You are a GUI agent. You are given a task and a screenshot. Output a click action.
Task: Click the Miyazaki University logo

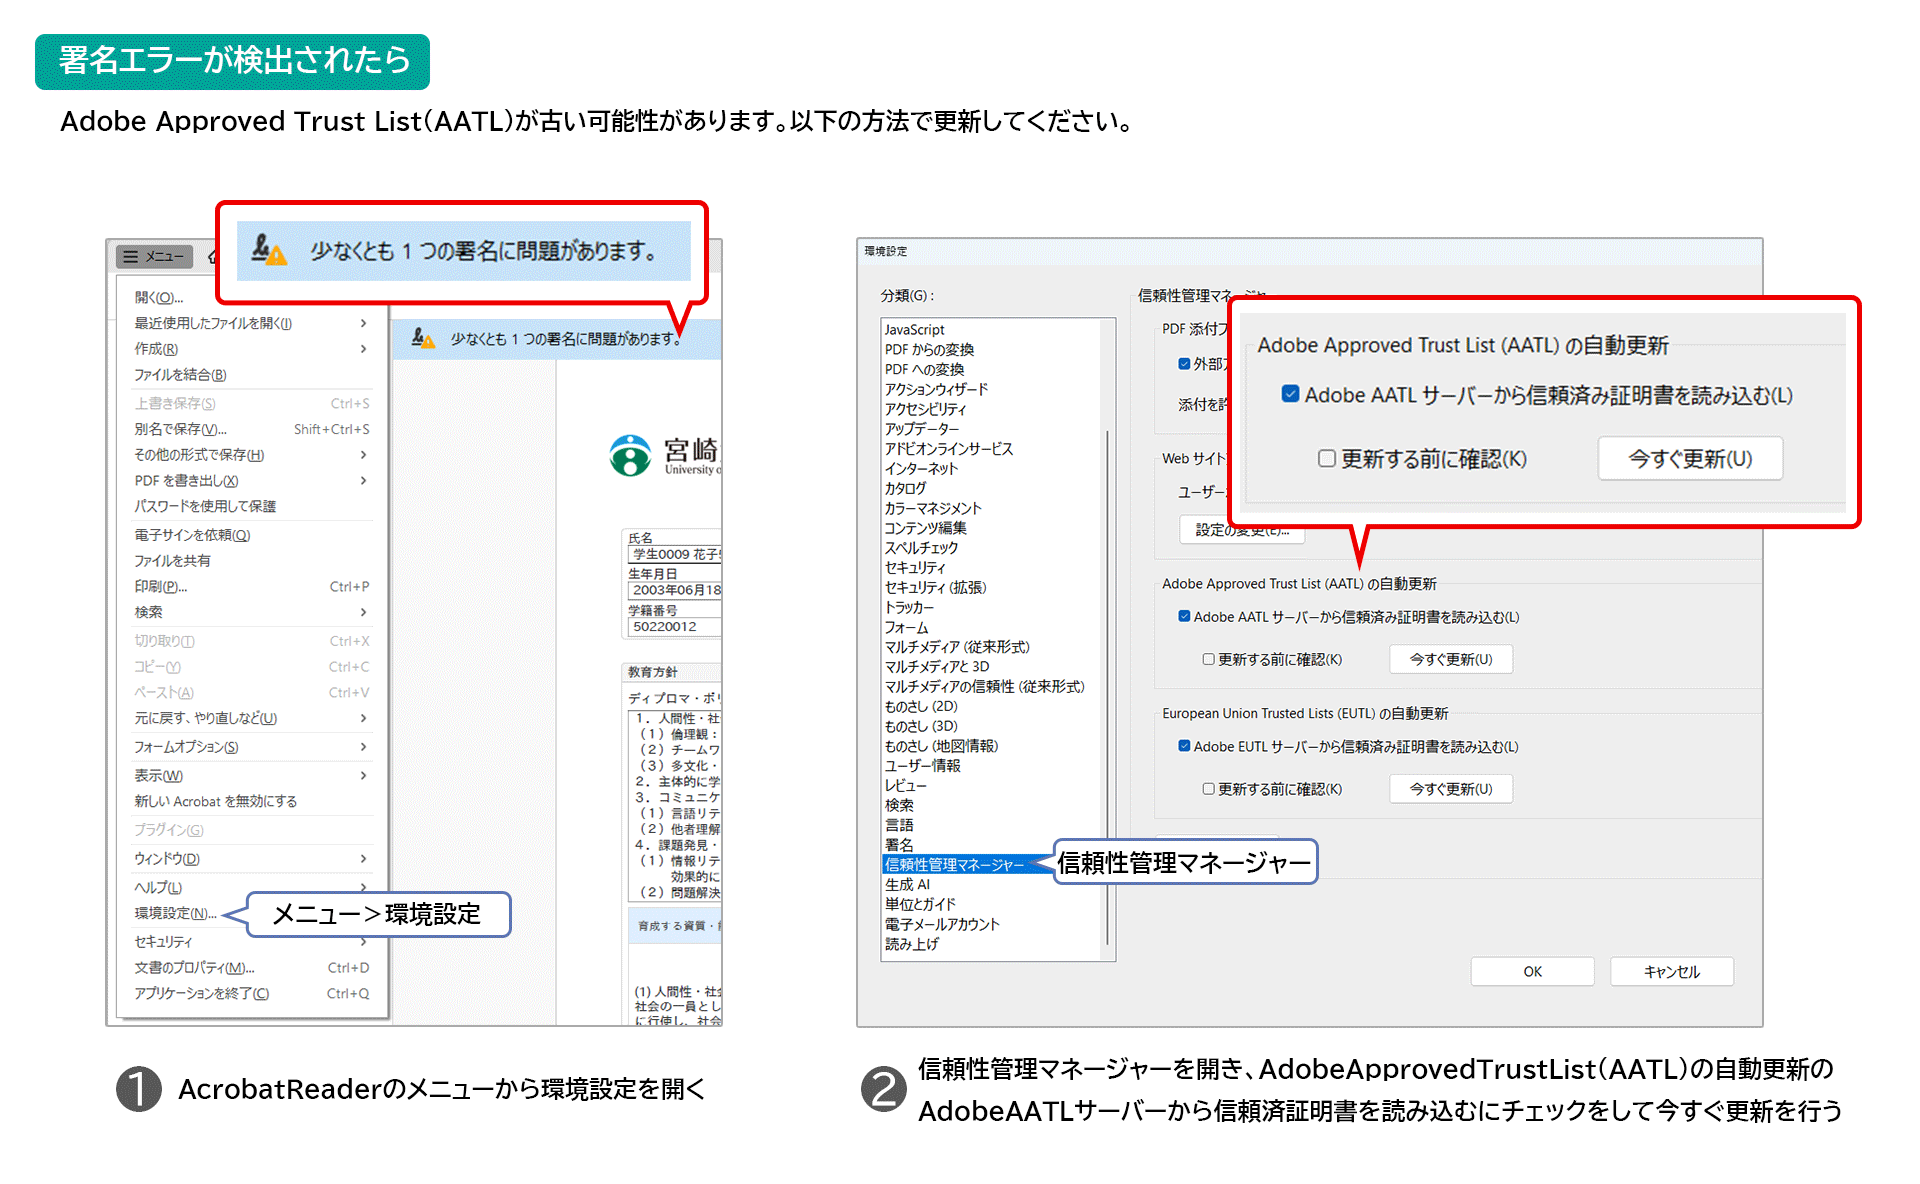point(631,455)
